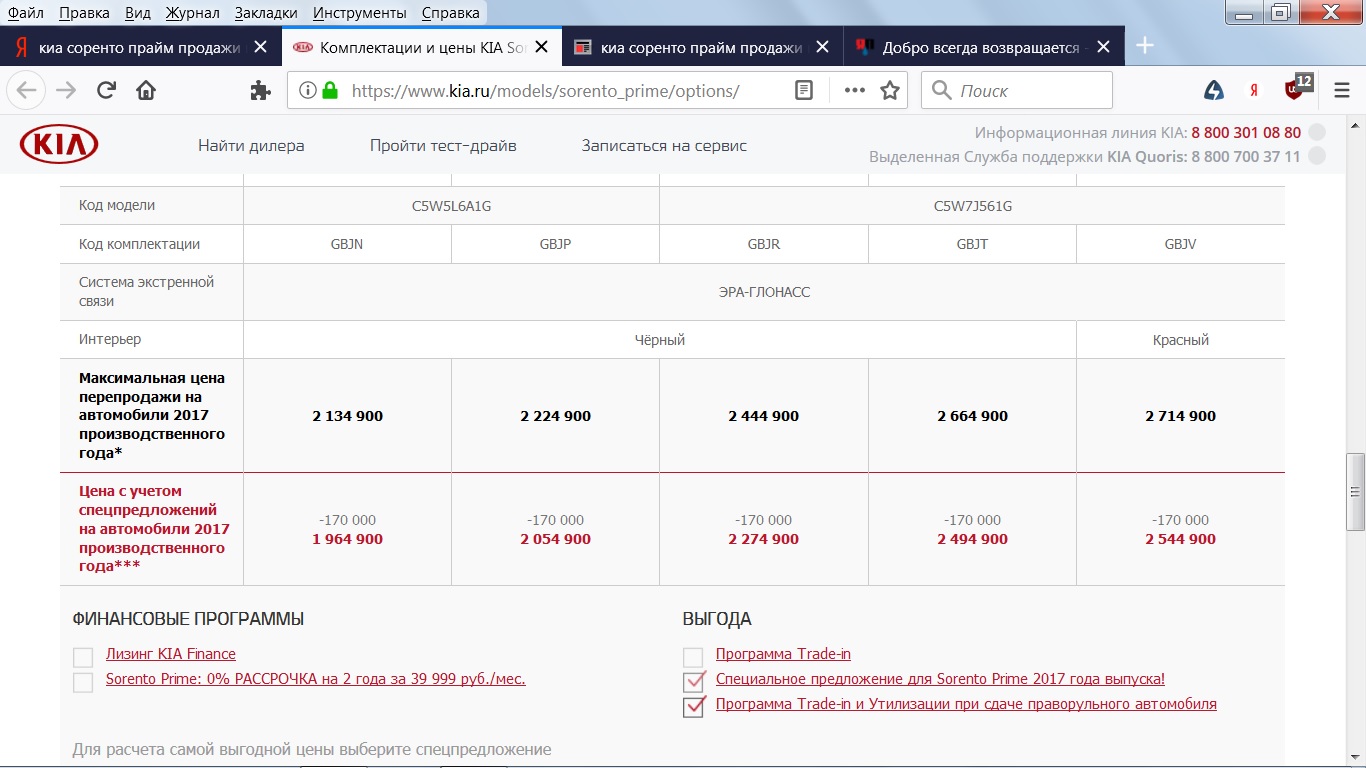This screenshot has height=768, width=1366.
Task: Go to 'Записаться на сервис'
Action: click(664, 146)
